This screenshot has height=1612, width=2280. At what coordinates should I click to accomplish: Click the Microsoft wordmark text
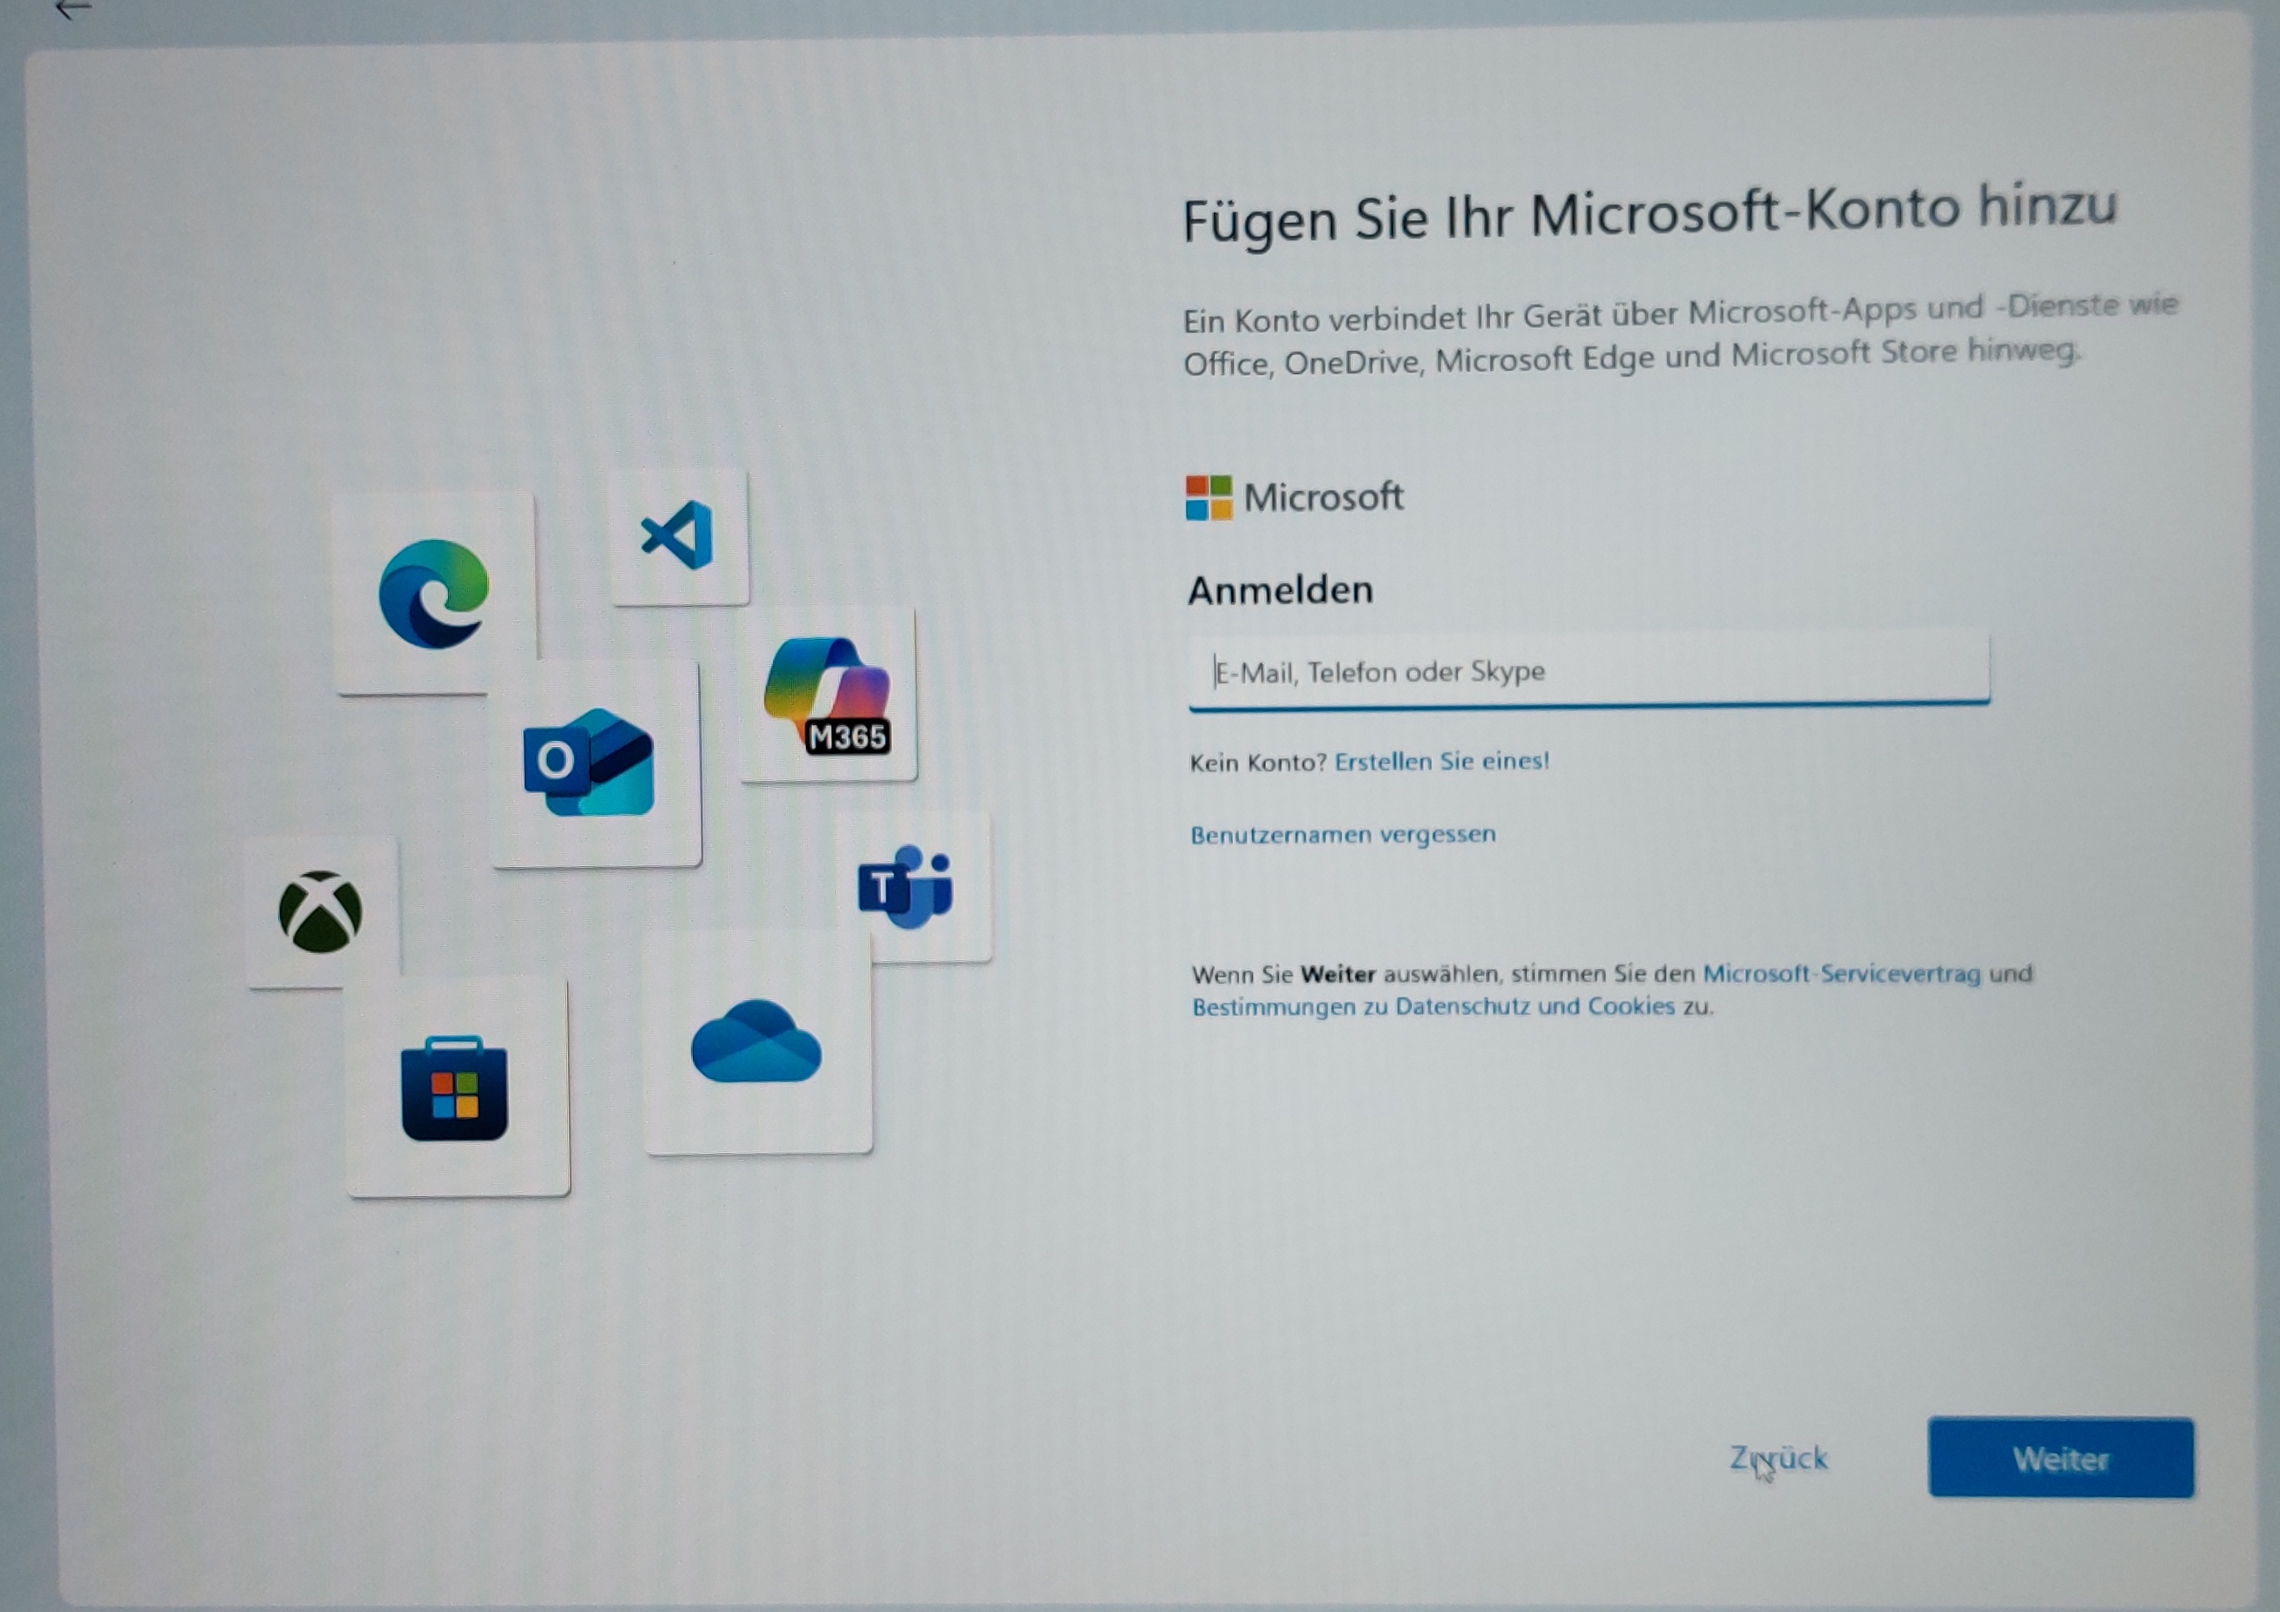[x=1323, y=497]
